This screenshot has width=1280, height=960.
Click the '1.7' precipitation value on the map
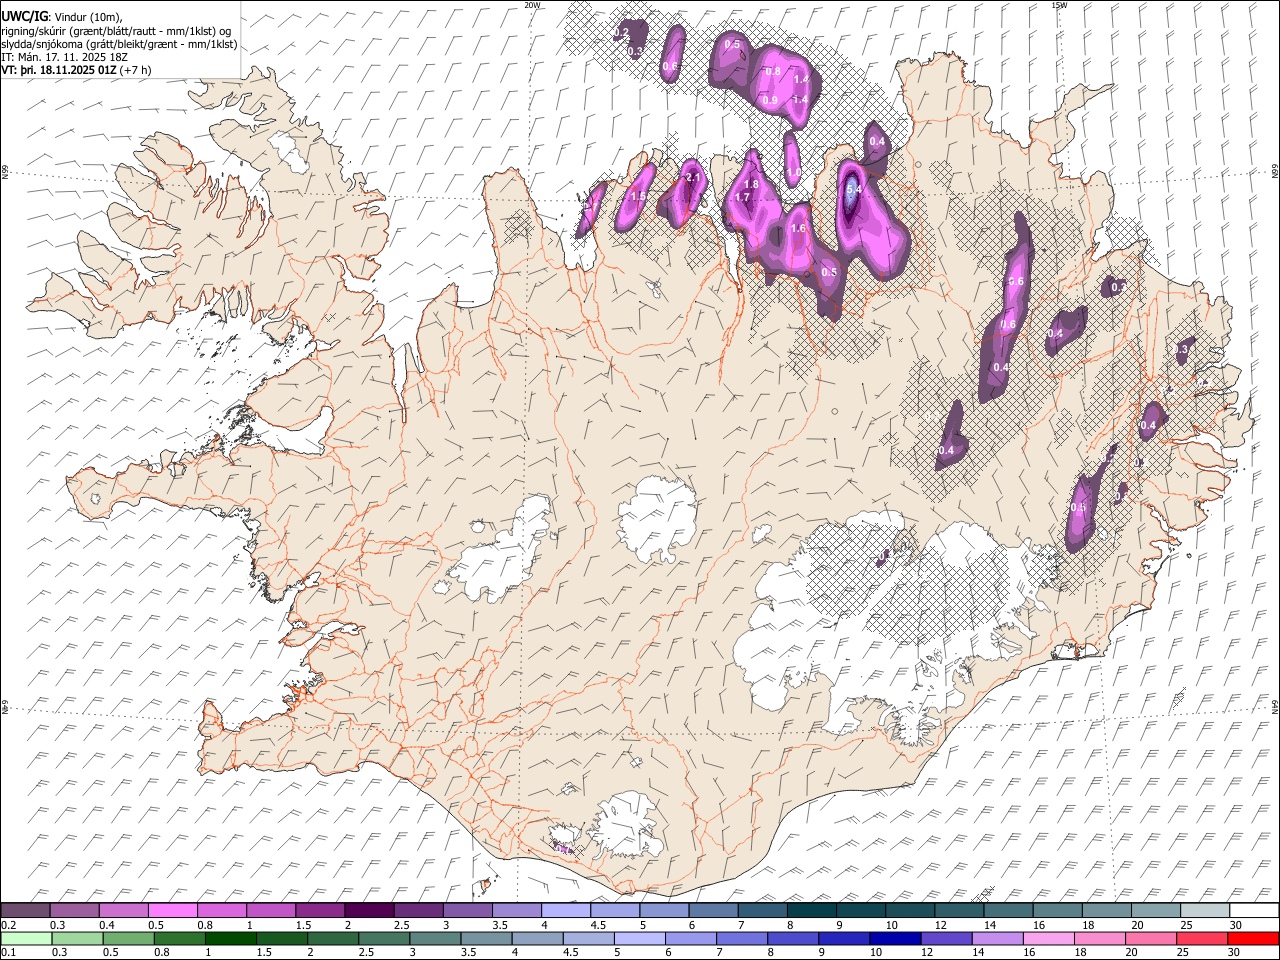(x=742, y=198)
